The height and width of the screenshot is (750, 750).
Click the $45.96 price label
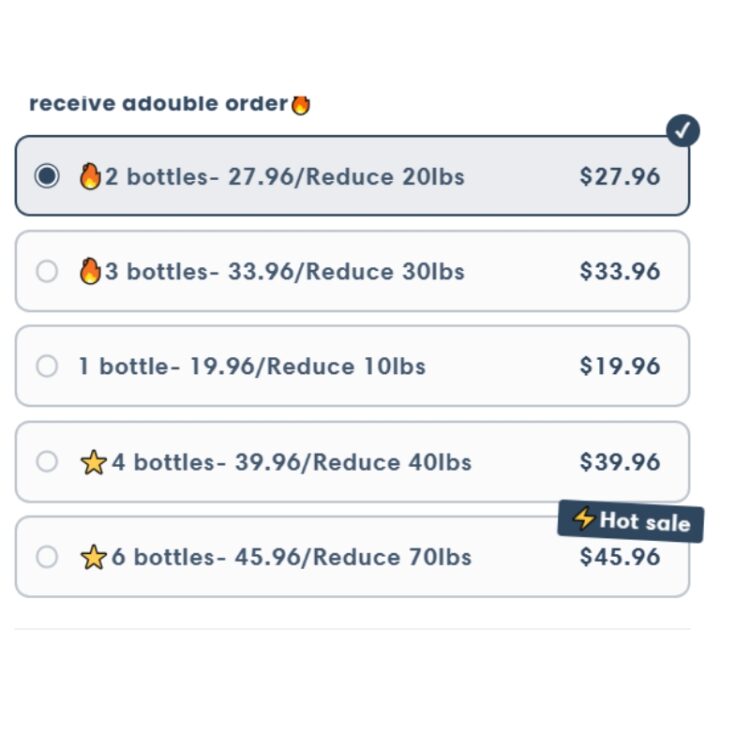(x=620, y=557)
